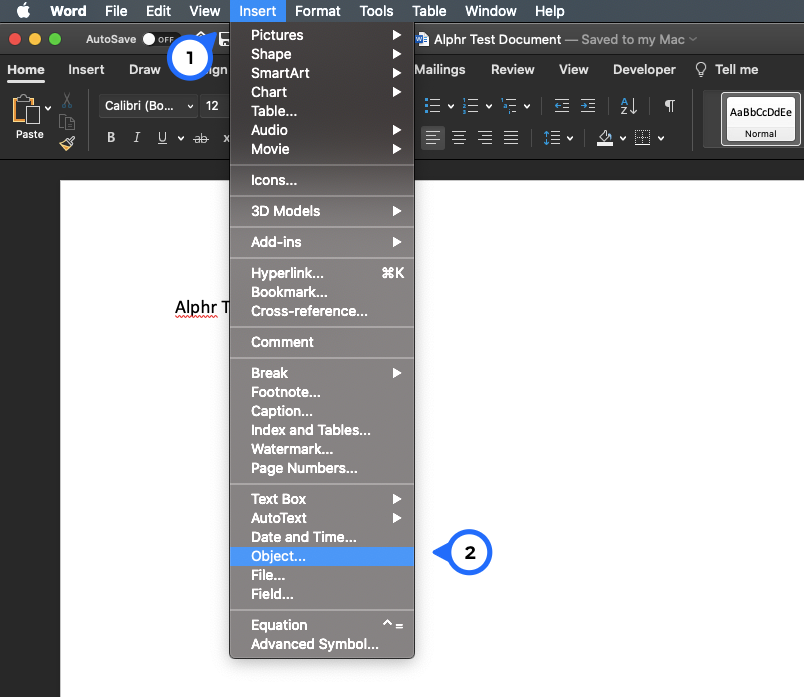Click the Cut scissors icon
The width and height of the screenshot is (804, 697).
click(x=67, y=101)
